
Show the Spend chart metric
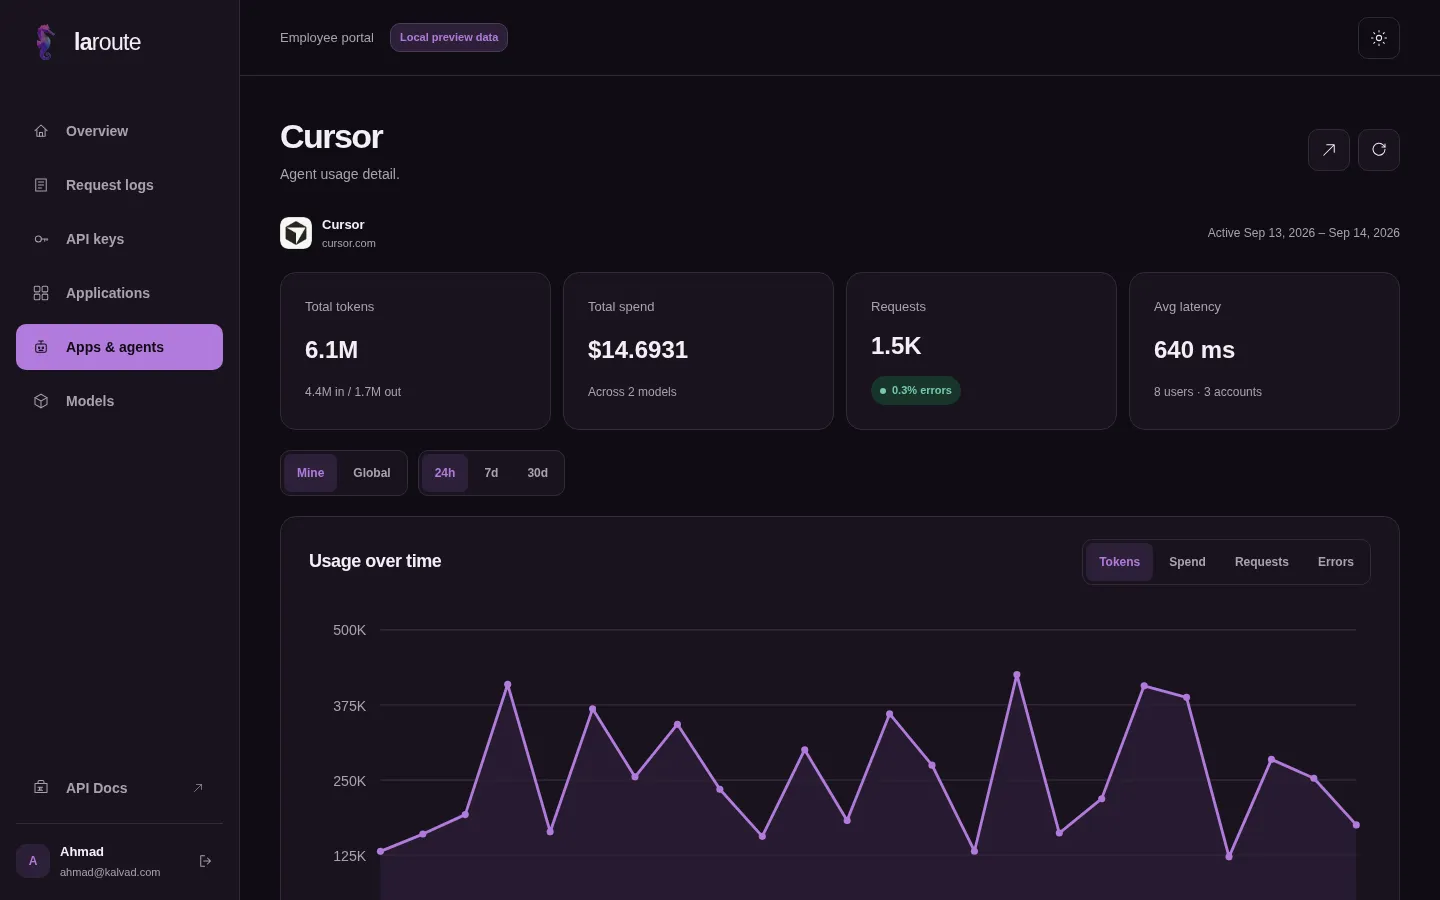1187,562
